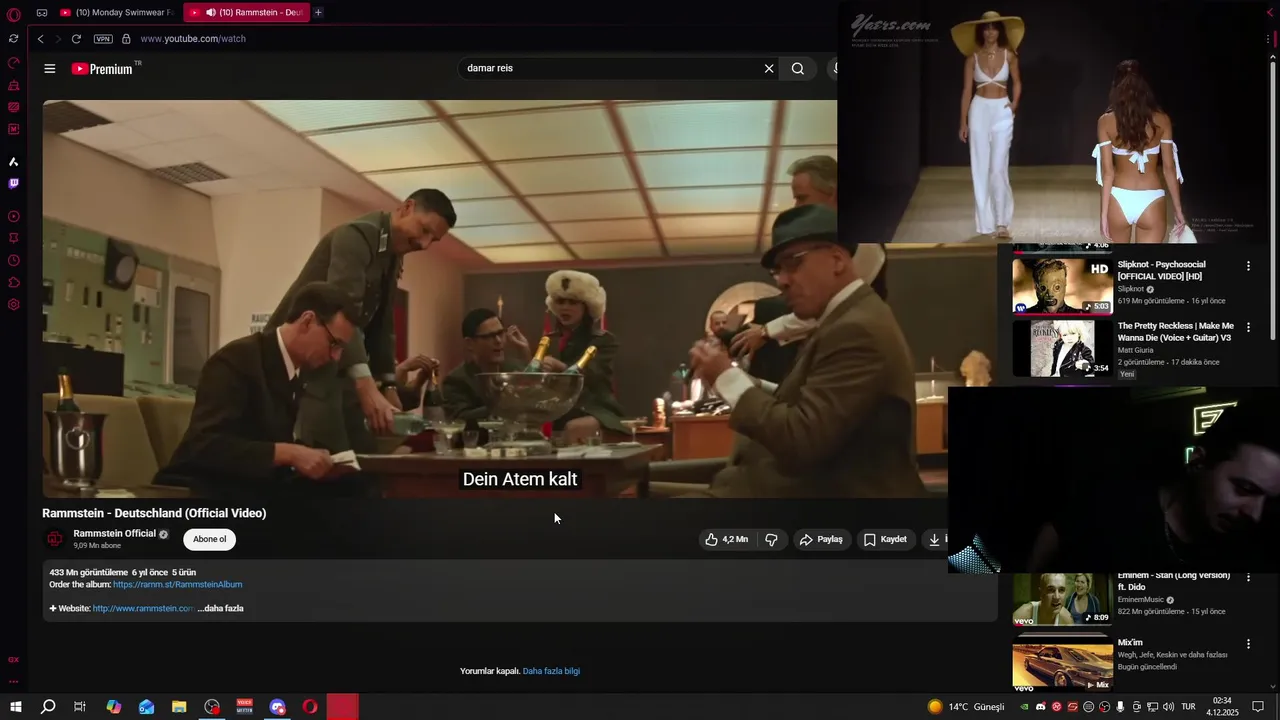Switch the TUR keyboard language indicator
The width and height of the screenshot is (1280, 720).
click(x=1188, y=707)
